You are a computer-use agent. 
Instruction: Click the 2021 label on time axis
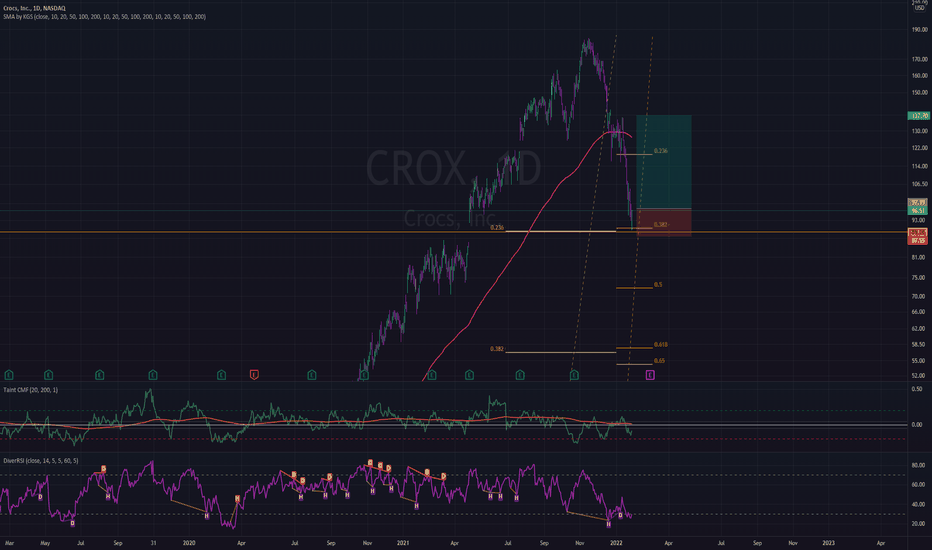tap(403, 543)
